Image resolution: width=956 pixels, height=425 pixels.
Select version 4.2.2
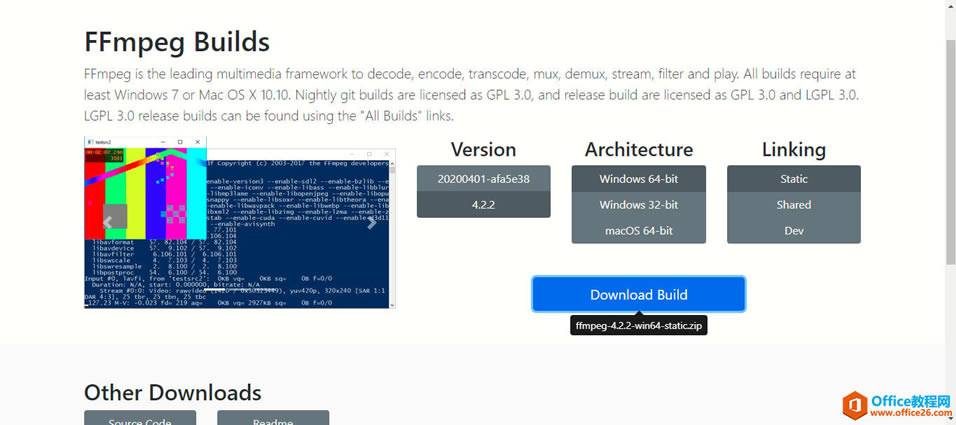click(x=483, y=205)
